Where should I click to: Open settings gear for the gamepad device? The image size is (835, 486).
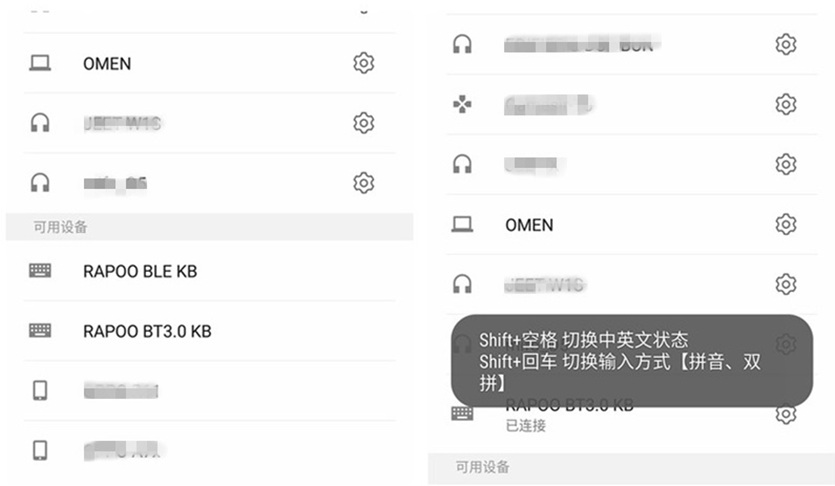pos(786,104)
